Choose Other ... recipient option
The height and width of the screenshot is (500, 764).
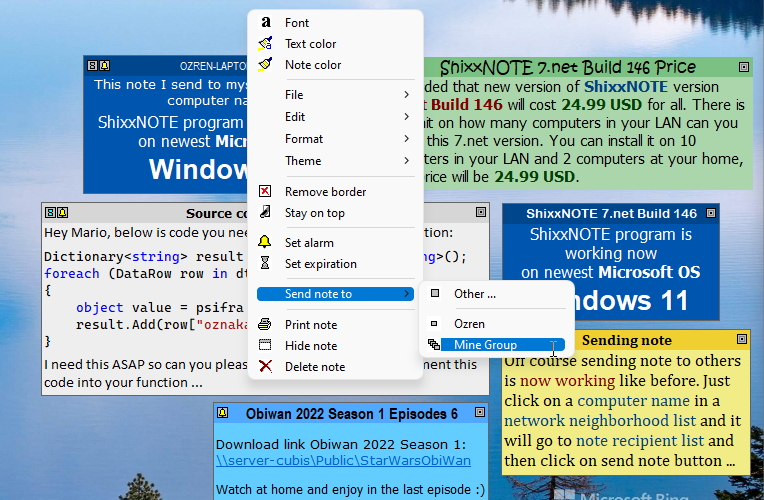tap(497, 294)
